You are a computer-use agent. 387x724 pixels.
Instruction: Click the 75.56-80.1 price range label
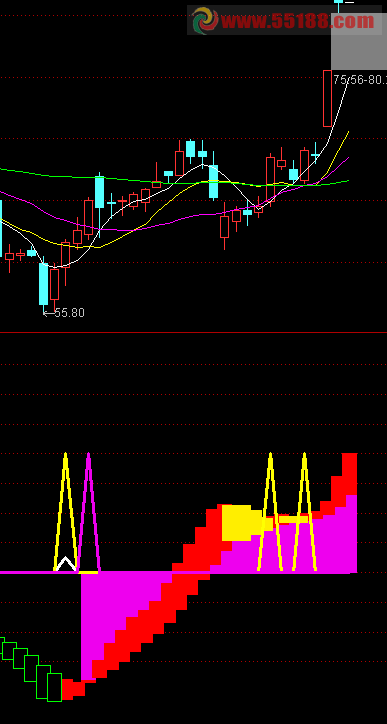(x=360, y=80)
